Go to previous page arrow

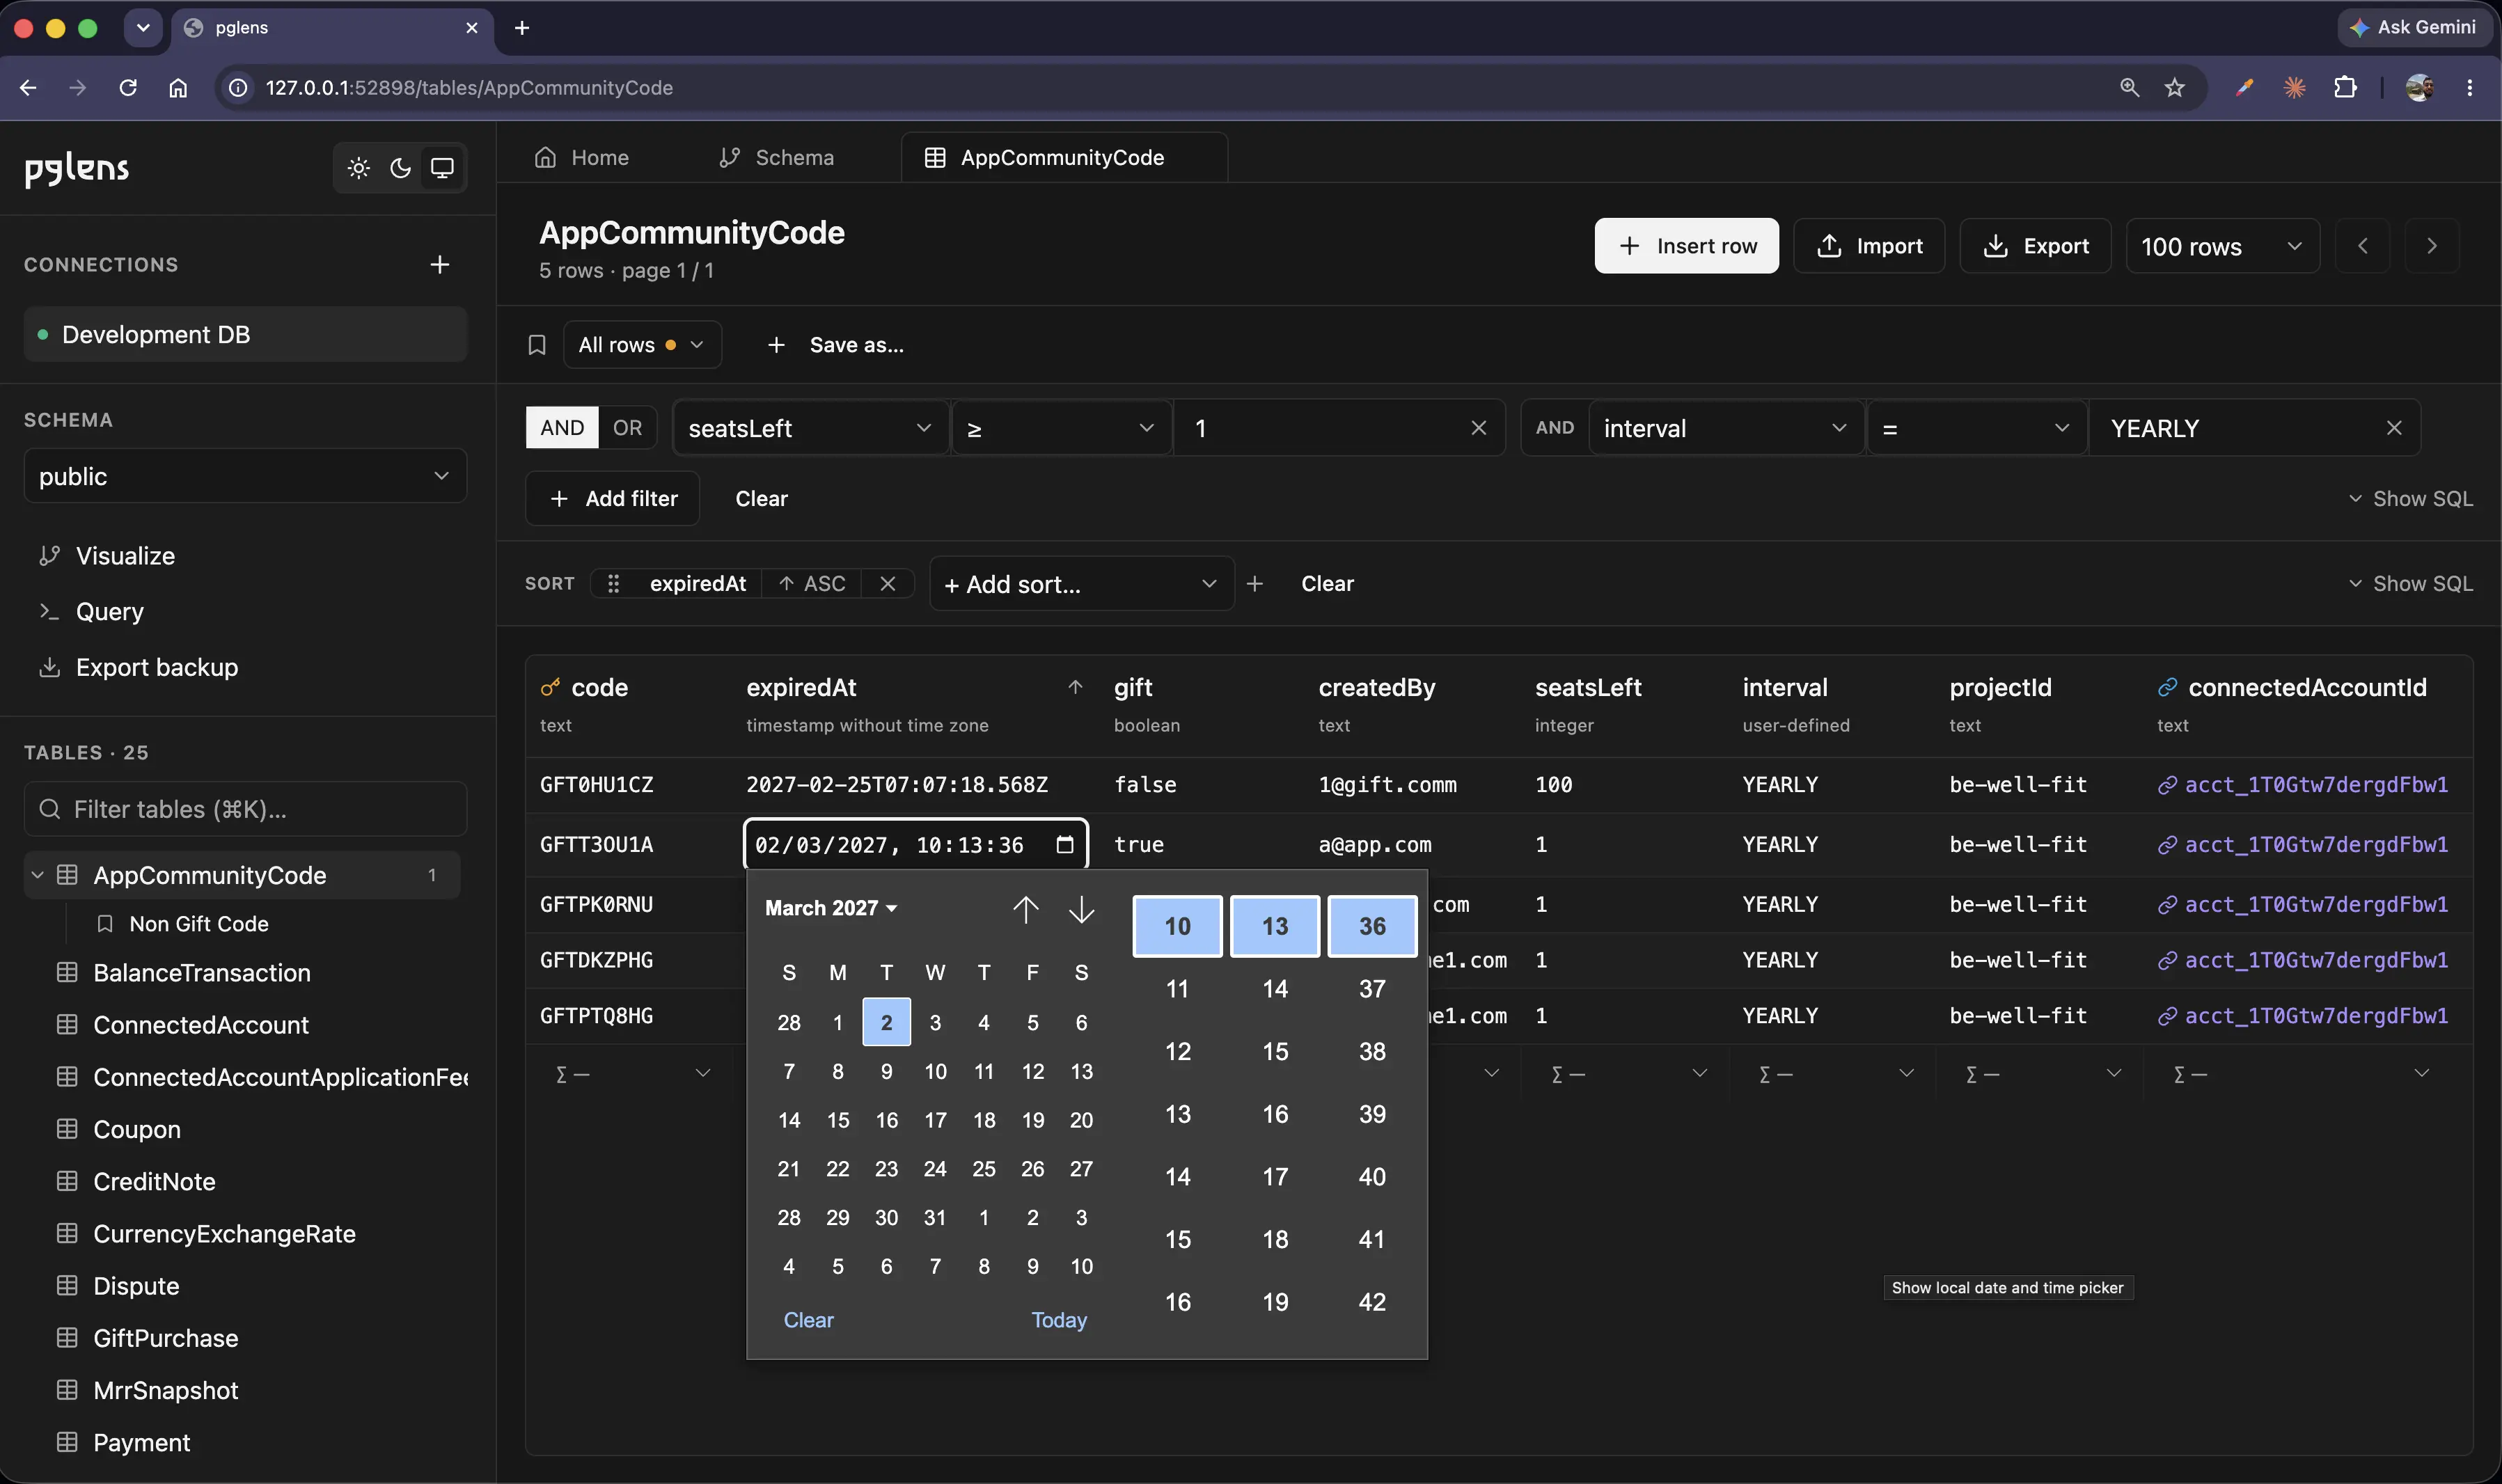click(2362, 246)
